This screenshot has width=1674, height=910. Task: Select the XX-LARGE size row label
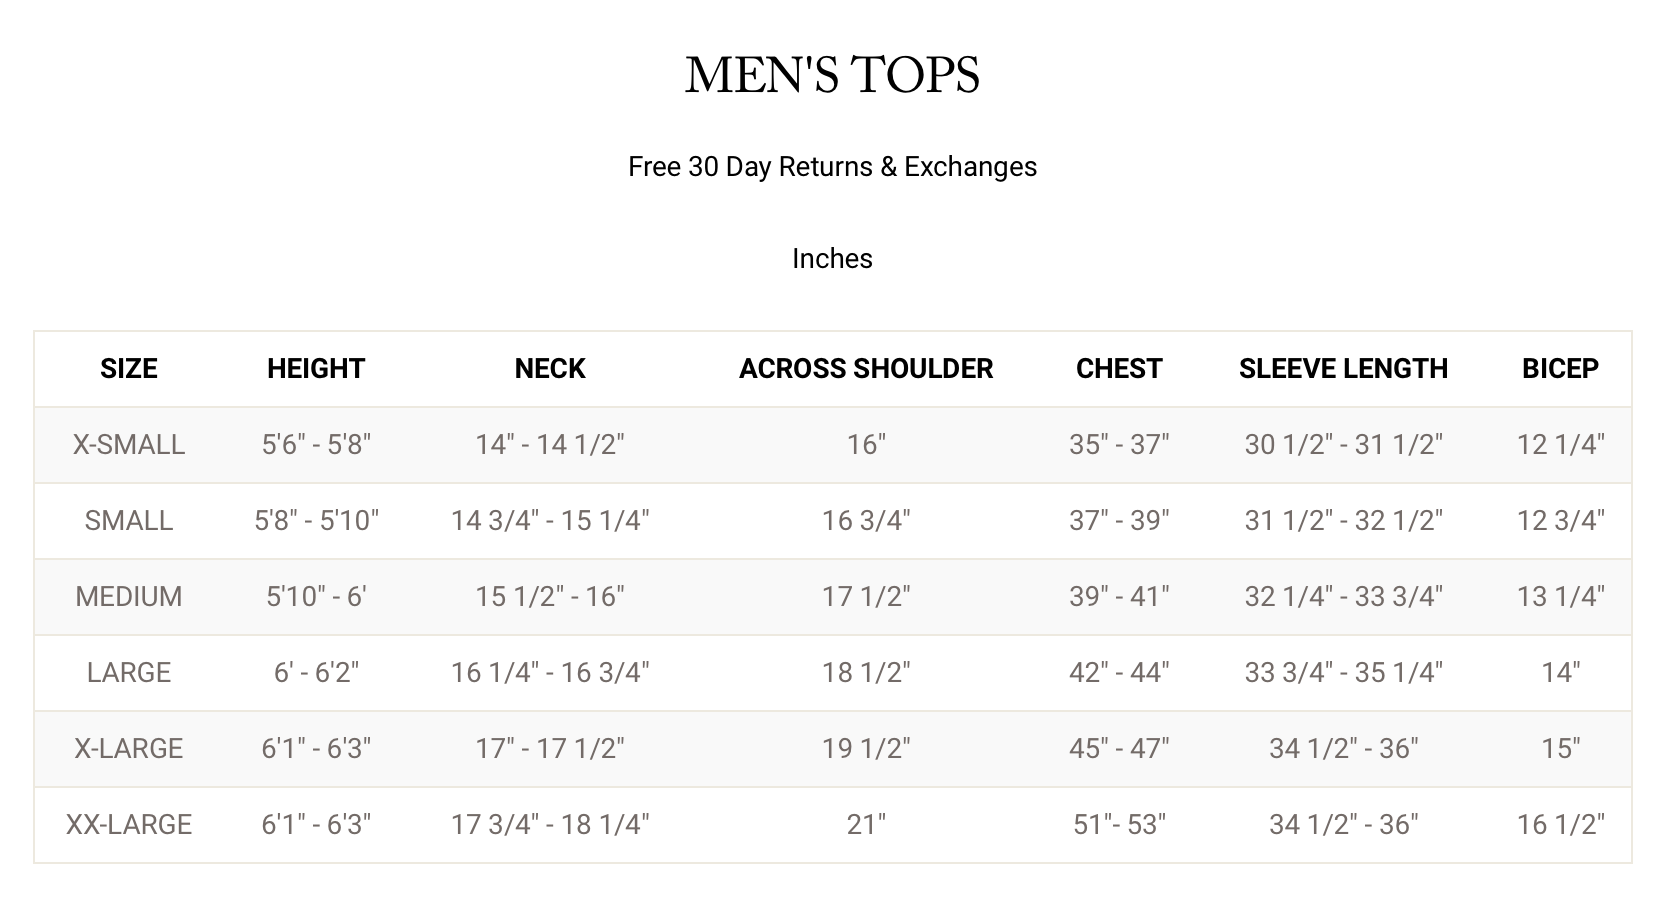[129, 825]
